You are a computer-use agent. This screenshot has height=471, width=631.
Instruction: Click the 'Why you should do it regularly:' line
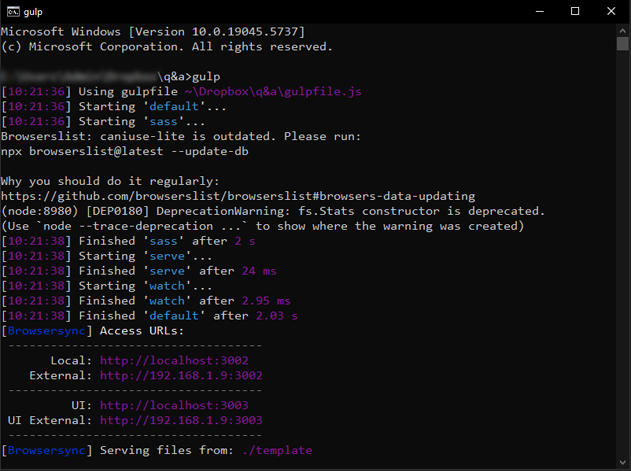(x=110, y=181)
